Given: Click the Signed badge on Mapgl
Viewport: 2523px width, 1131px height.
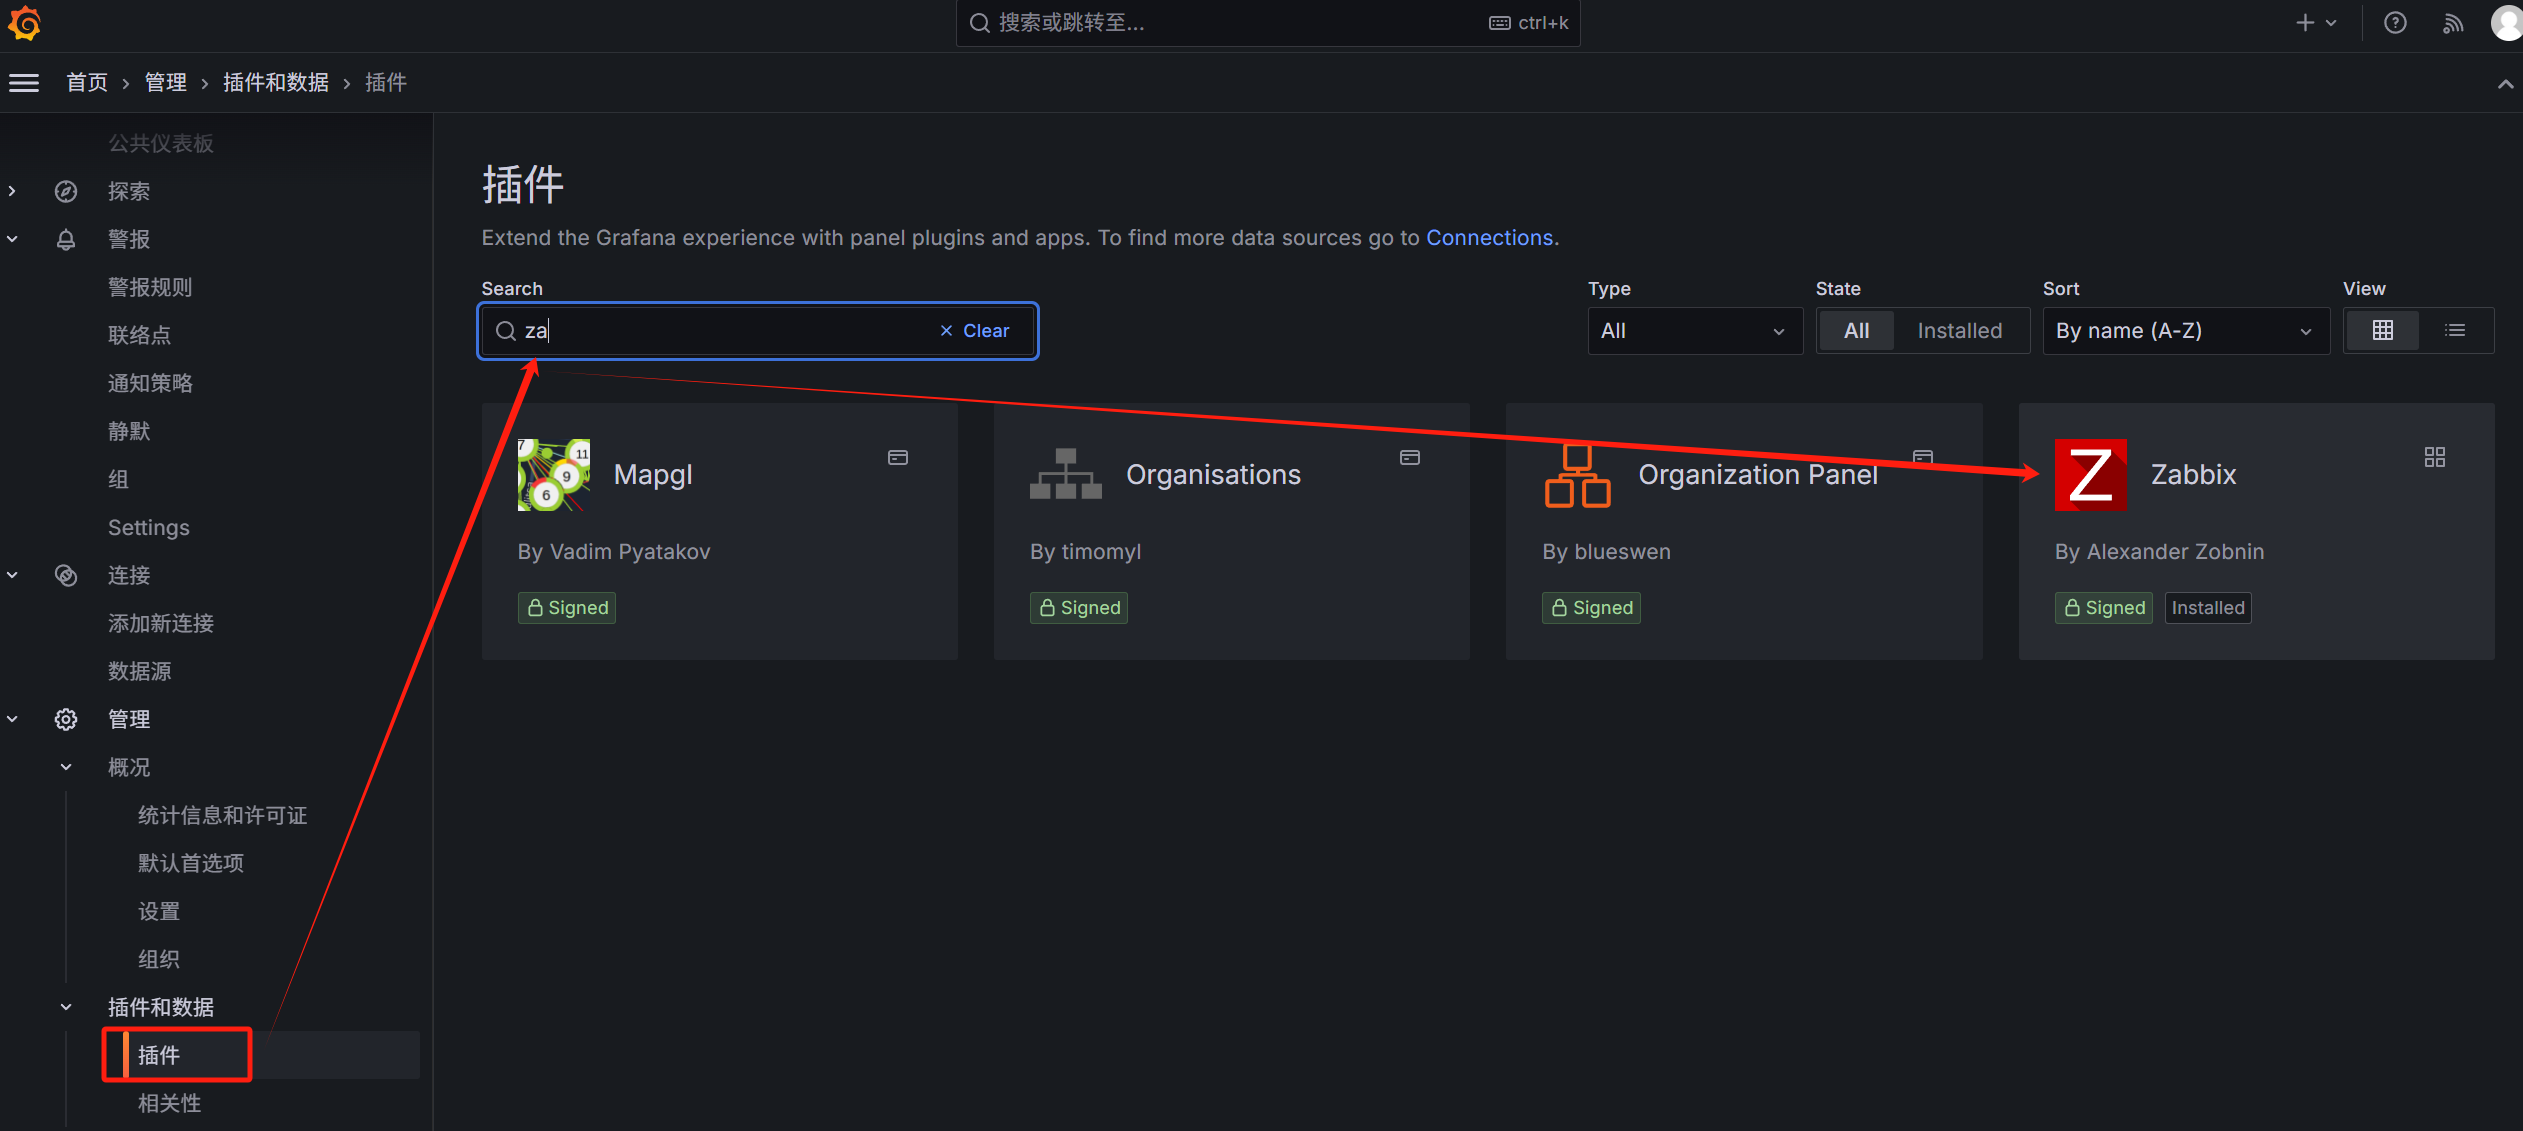Looking at the screenshot, I should 567,608.
